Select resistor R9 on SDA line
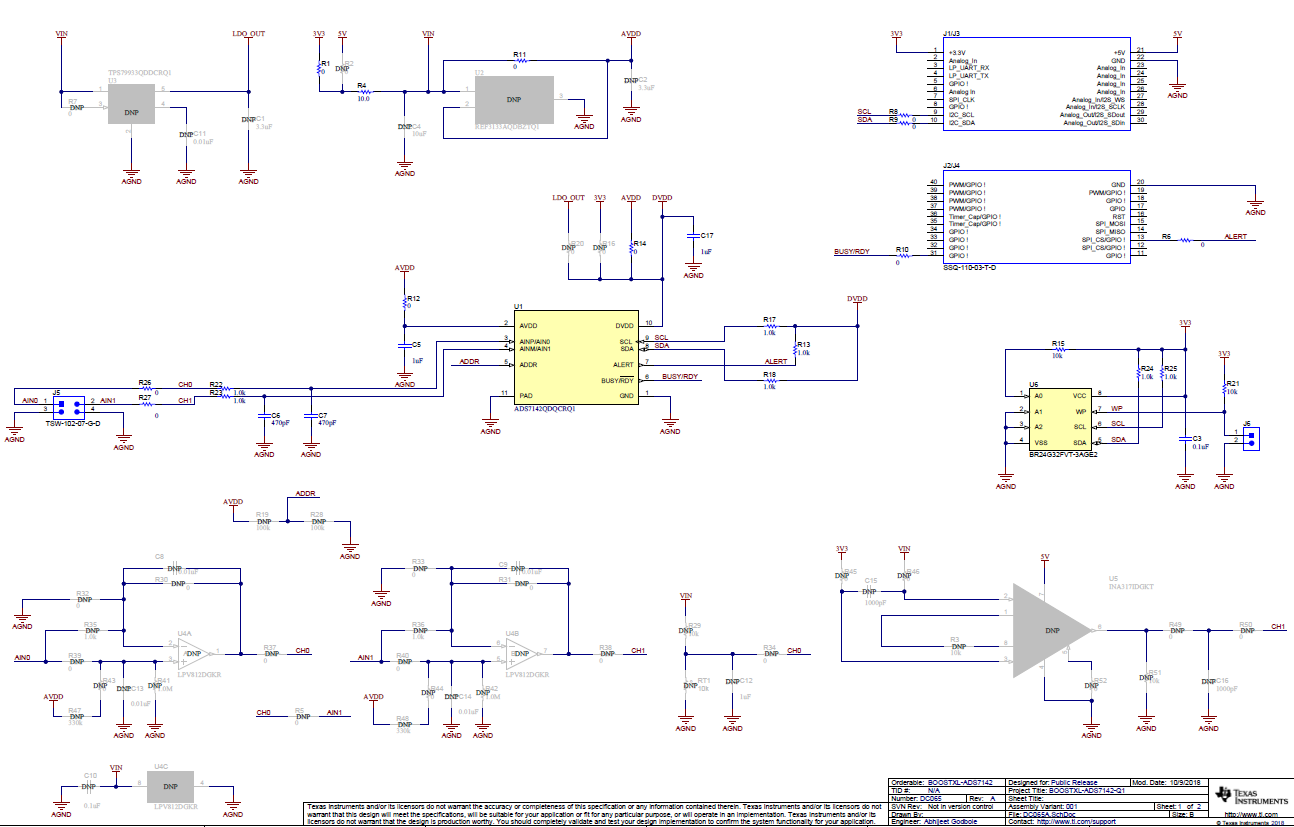 905,121
